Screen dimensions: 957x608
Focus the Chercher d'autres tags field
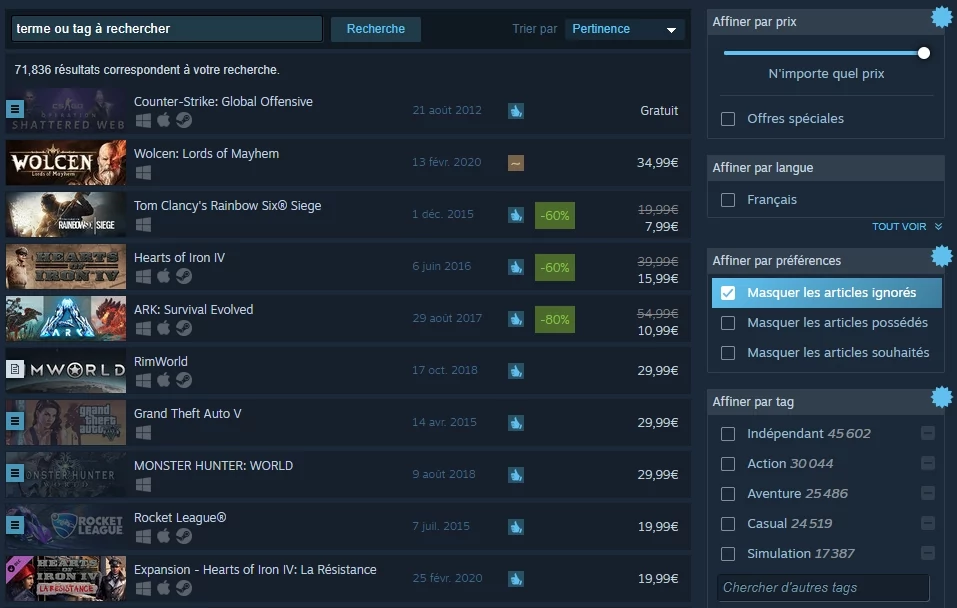(x=823, y=587)
